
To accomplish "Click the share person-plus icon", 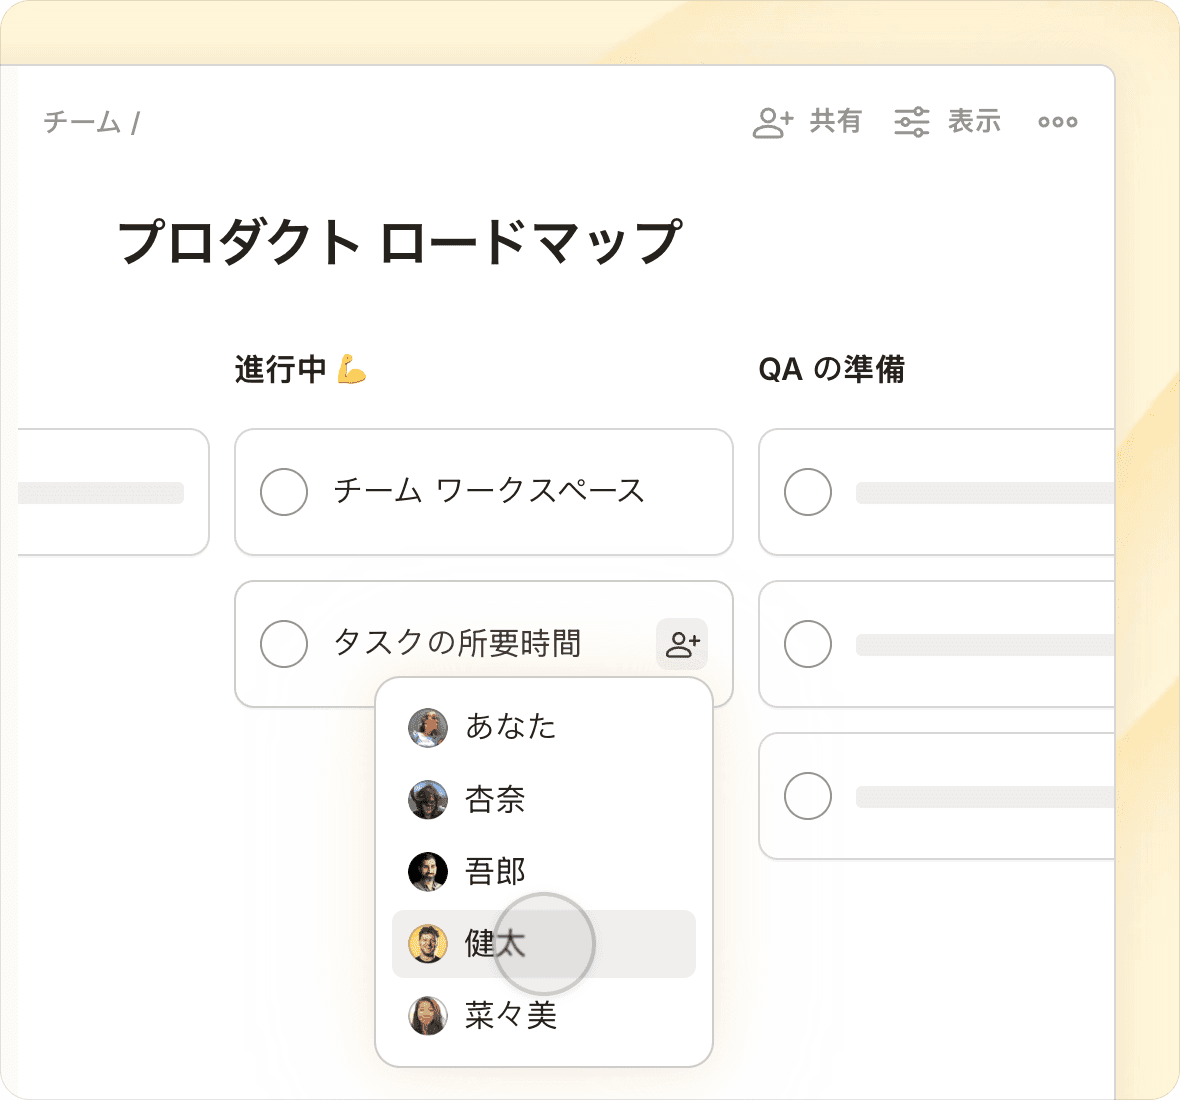I will (772, 122).
